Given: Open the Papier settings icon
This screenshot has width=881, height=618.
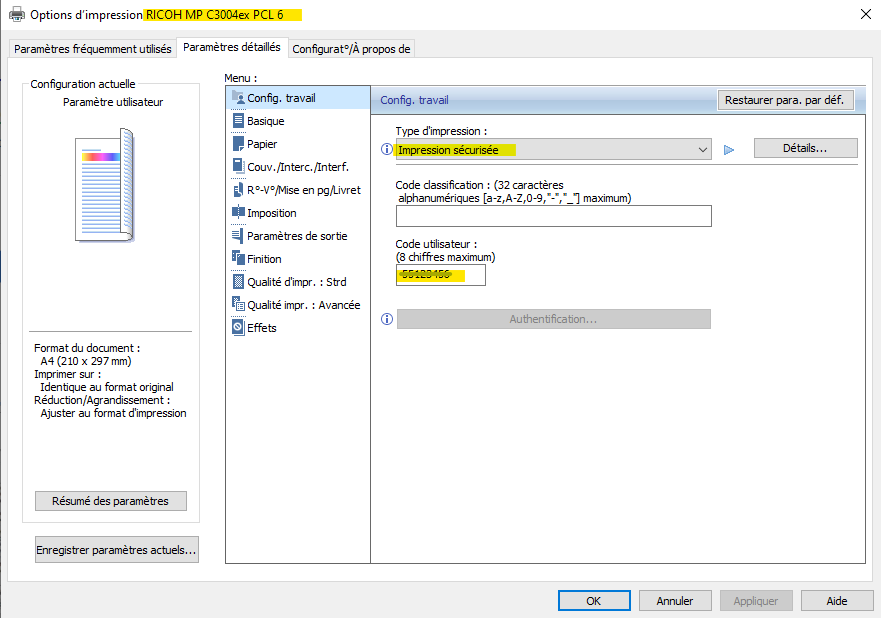Looking at the screenshot, I should point(238,144).
